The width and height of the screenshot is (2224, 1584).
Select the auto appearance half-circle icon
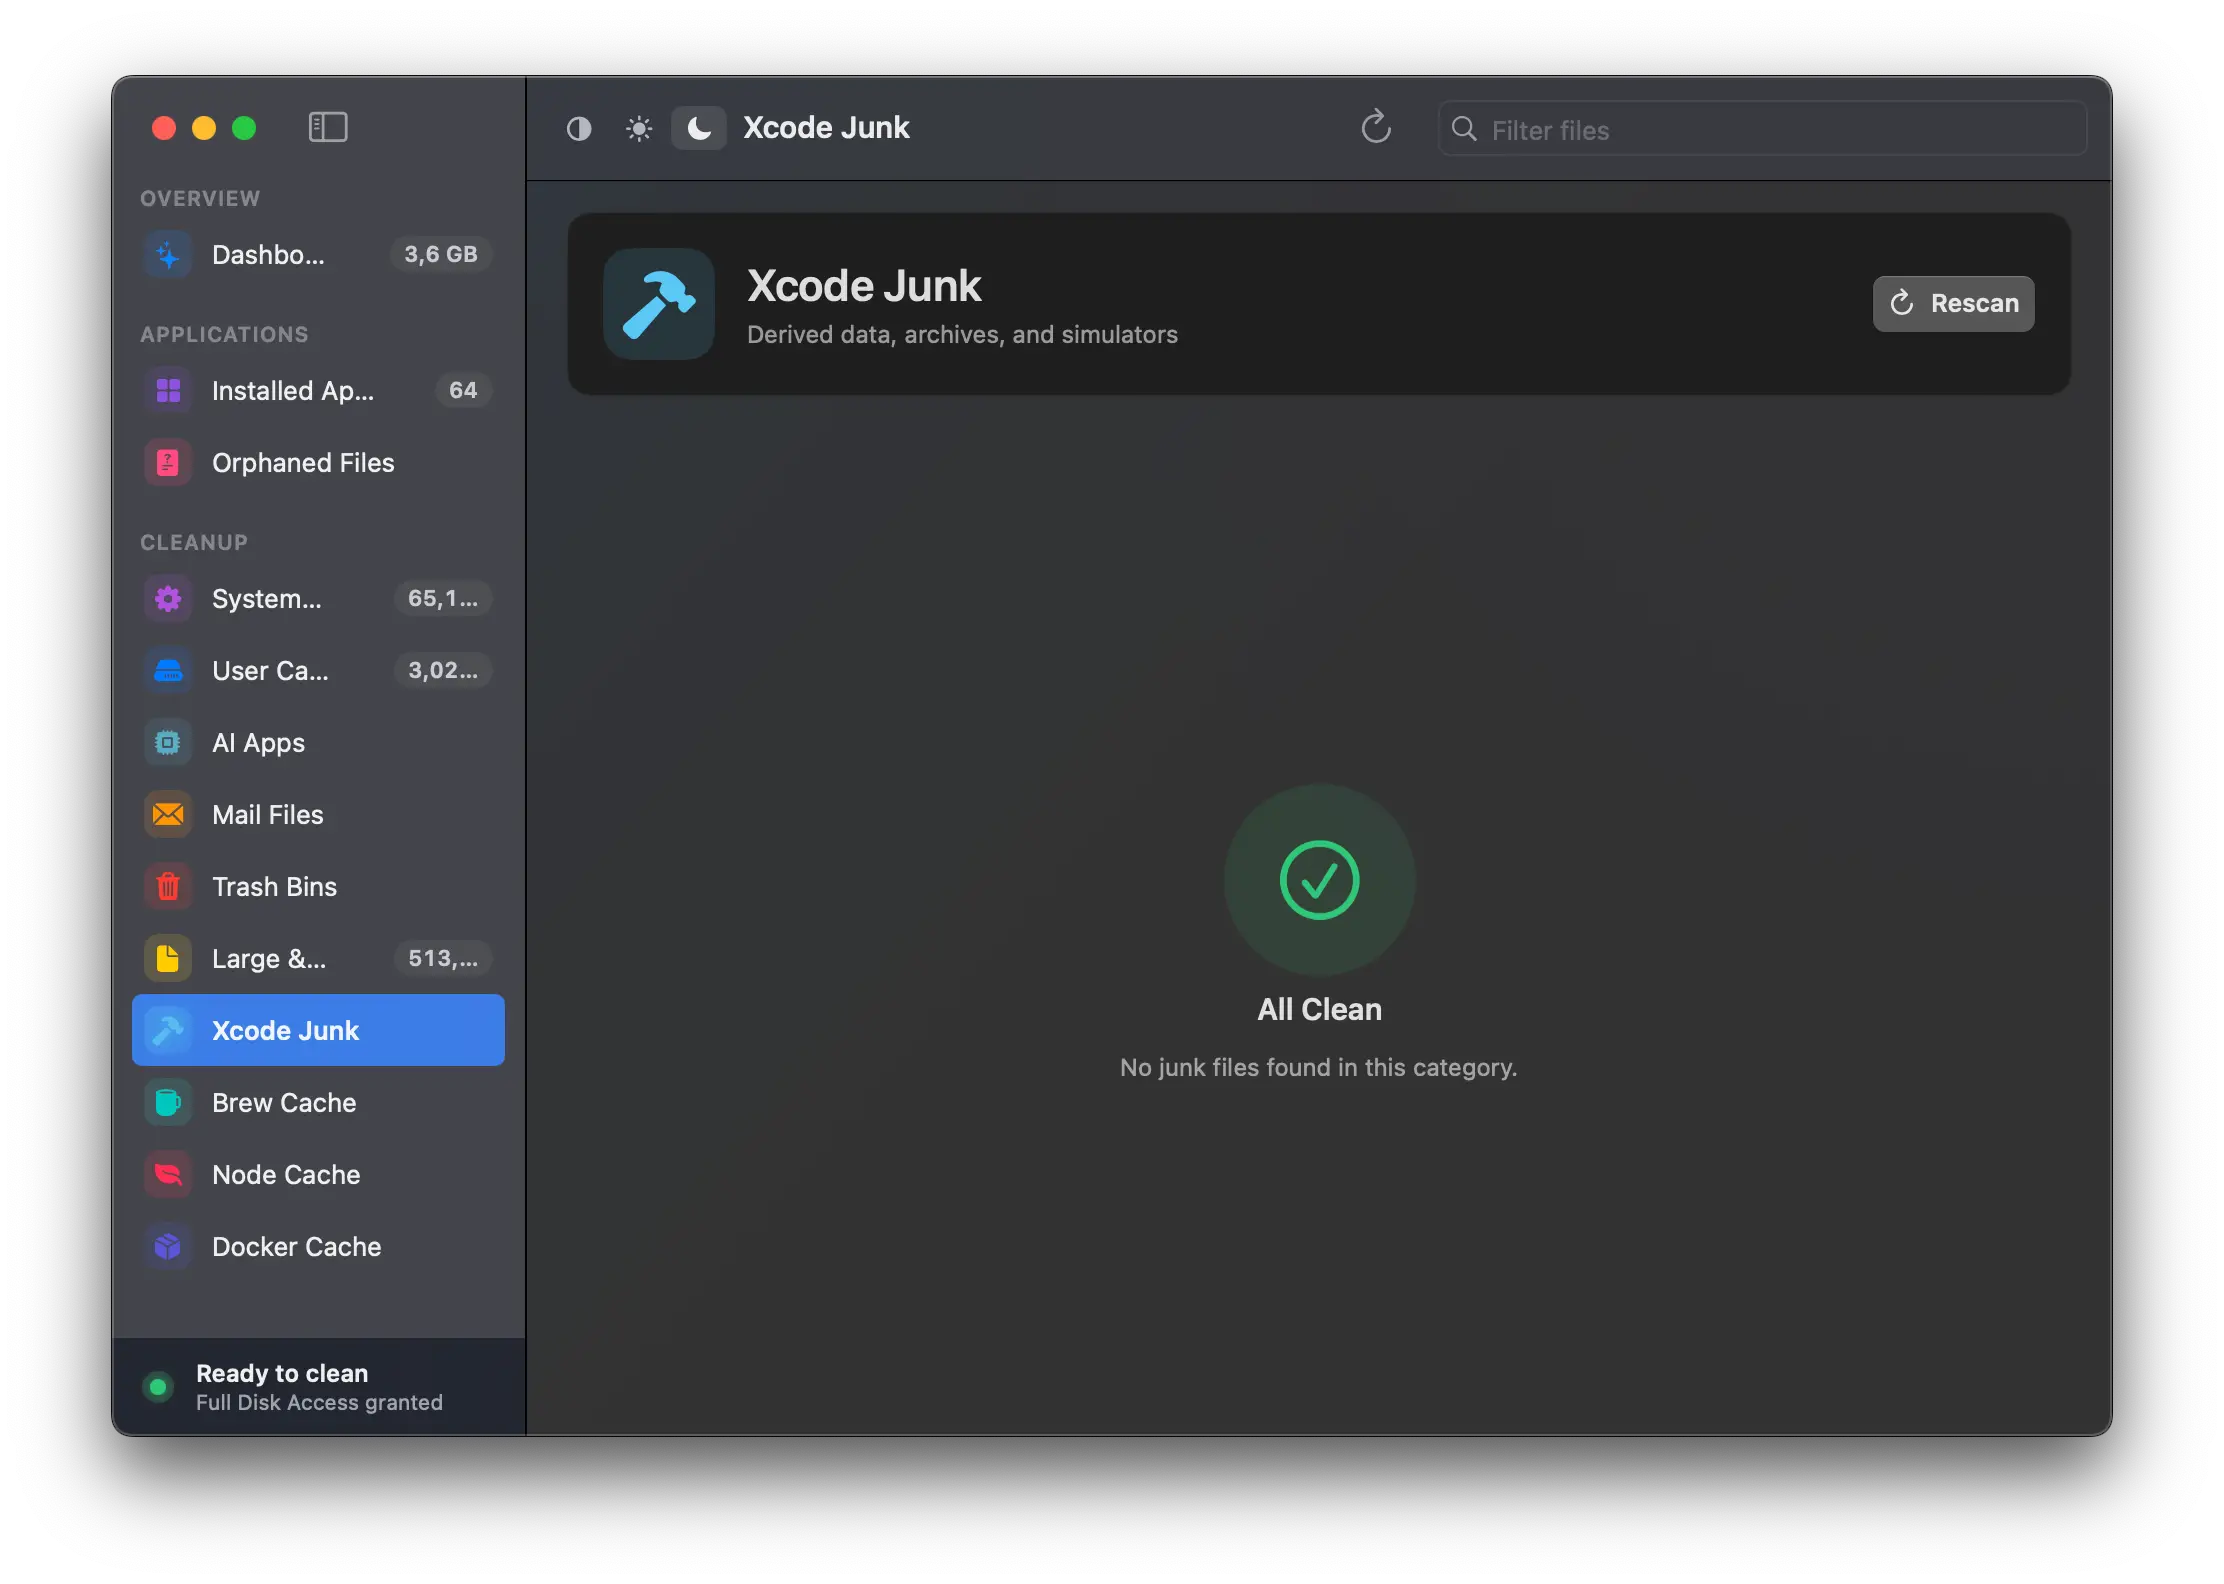(x=579, y=129)
